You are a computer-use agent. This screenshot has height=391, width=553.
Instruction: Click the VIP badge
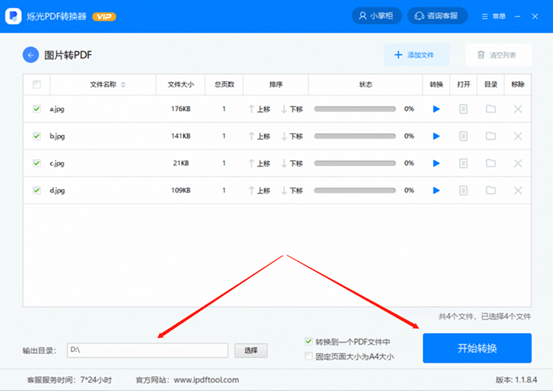[x=104, y=17]
